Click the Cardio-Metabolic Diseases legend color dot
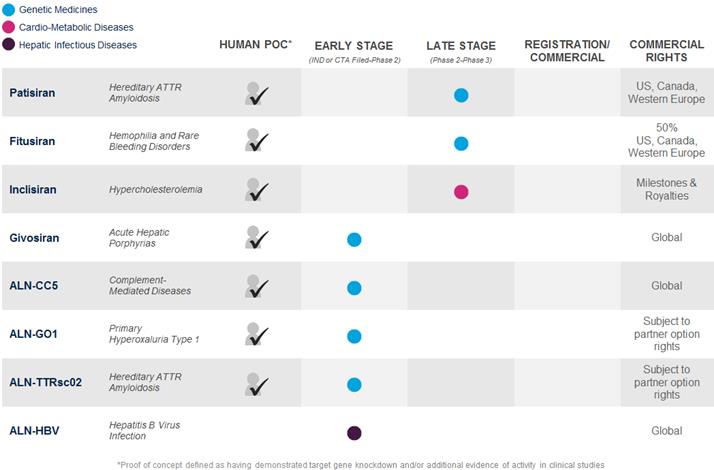This screenshot has height=470, width=714. click(x=8, y=27)
